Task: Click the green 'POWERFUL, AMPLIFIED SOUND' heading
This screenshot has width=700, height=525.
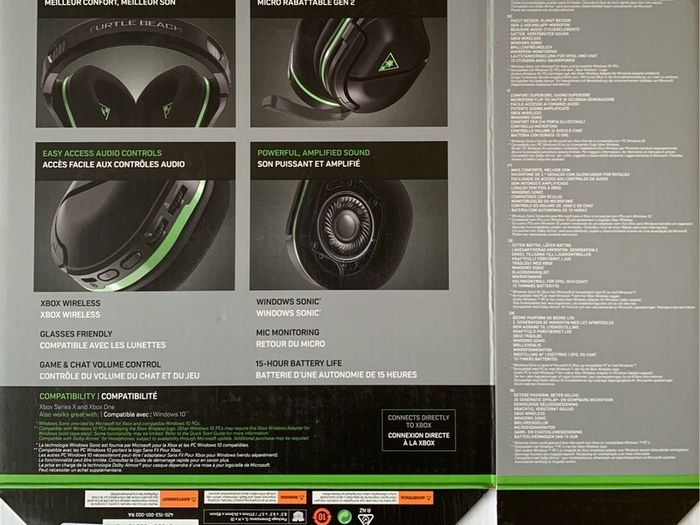Action: point(313,153)
